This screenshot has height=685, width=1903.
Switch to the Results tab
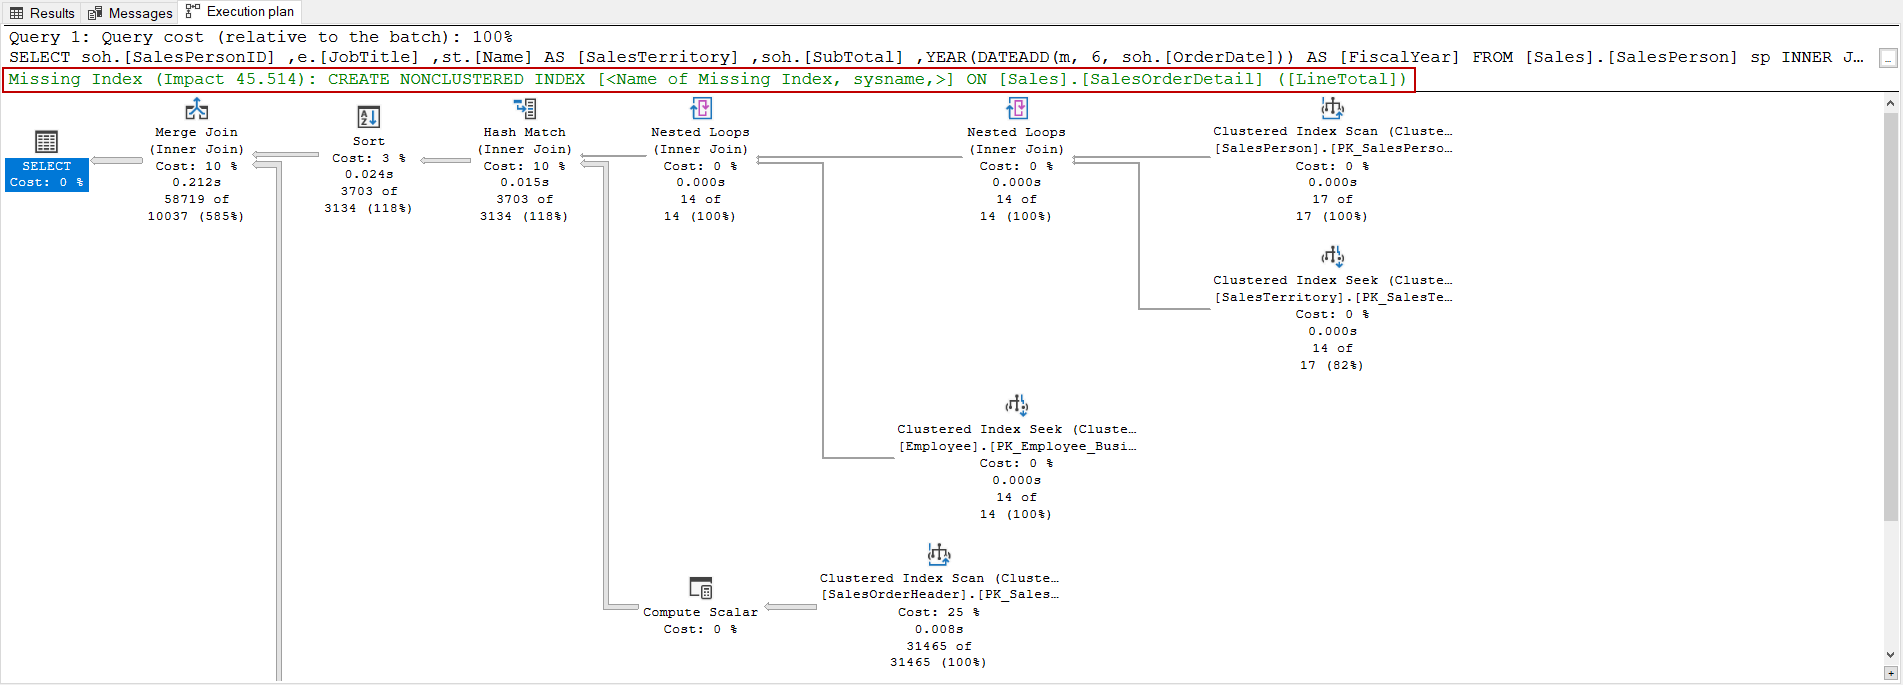[x=42, y=13]
